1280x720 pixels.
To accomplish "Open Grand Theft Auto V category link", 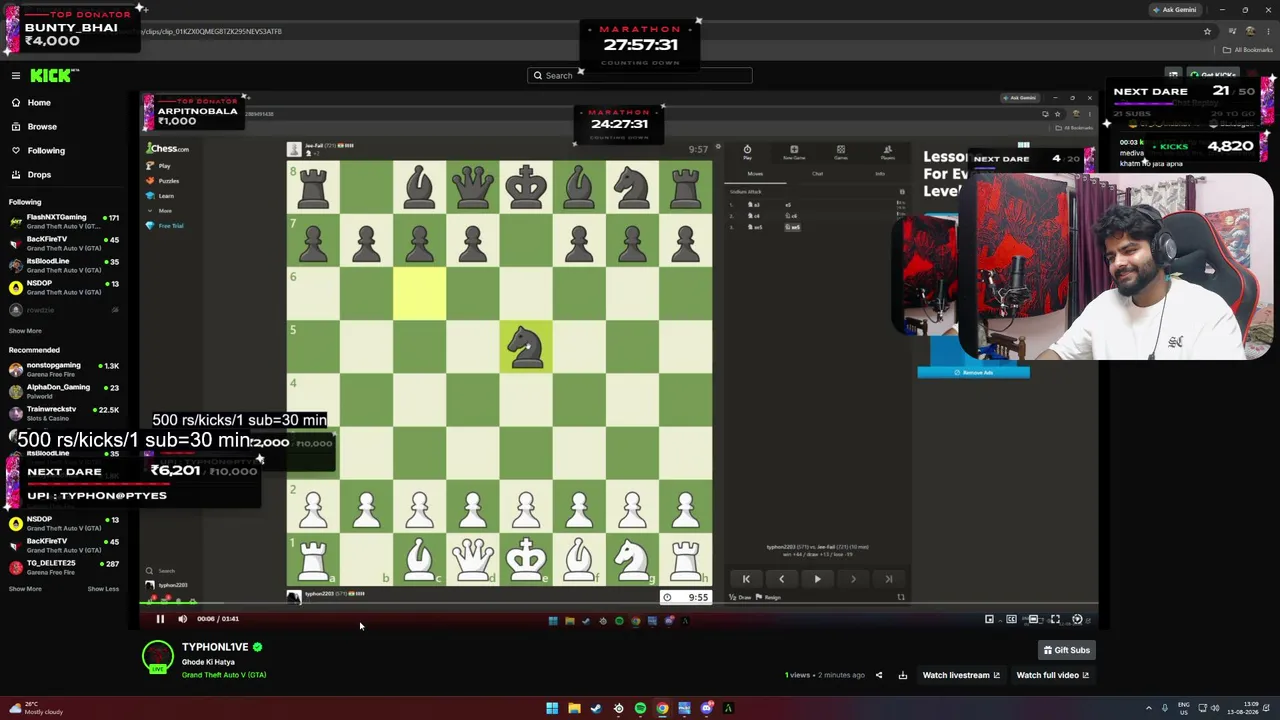I will point(224,675).
